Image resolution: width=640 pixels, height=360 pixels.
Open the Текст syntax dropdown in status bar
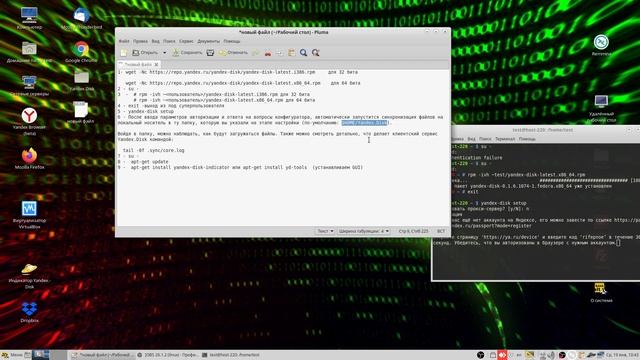click(x=325, y=231)
